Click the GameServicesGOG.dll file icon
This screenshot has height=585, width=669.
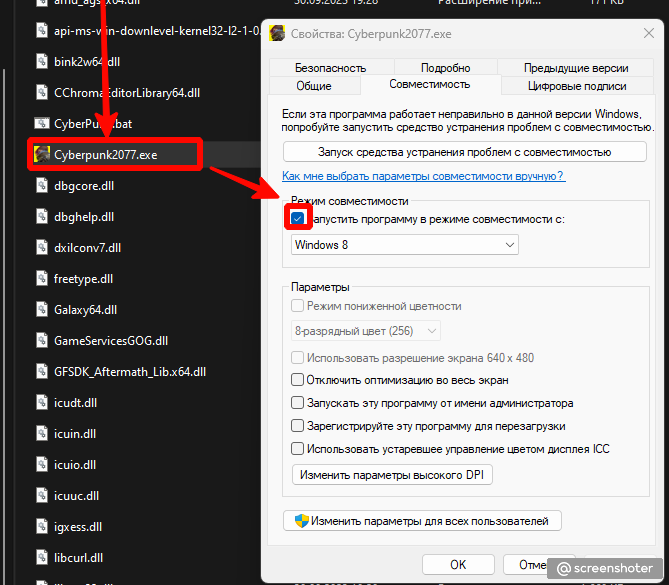[42, 341]
